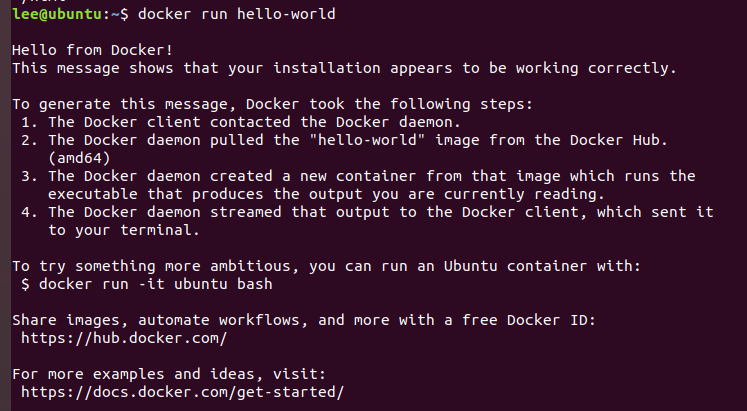The width and height of the screenshot is (747, 411).
Task: Open the https://docs.docker.com/get-started/ link
Action: coord(182,392)
